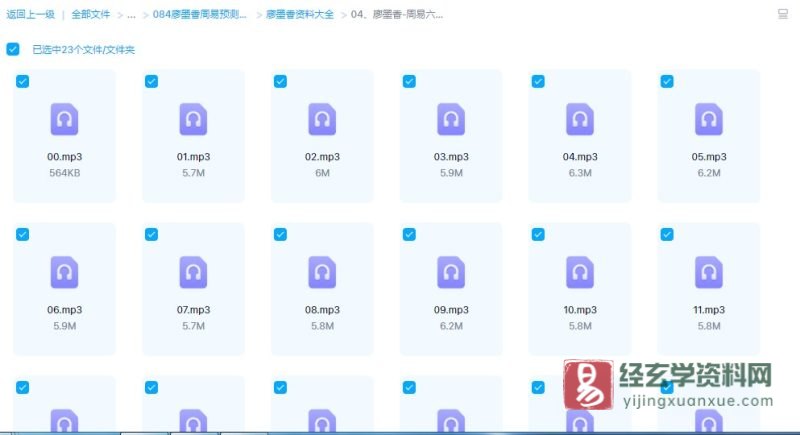Open the 05.mp3 audio icon
Viewport: 800px width, 435px height.
[x=709, y=120]
